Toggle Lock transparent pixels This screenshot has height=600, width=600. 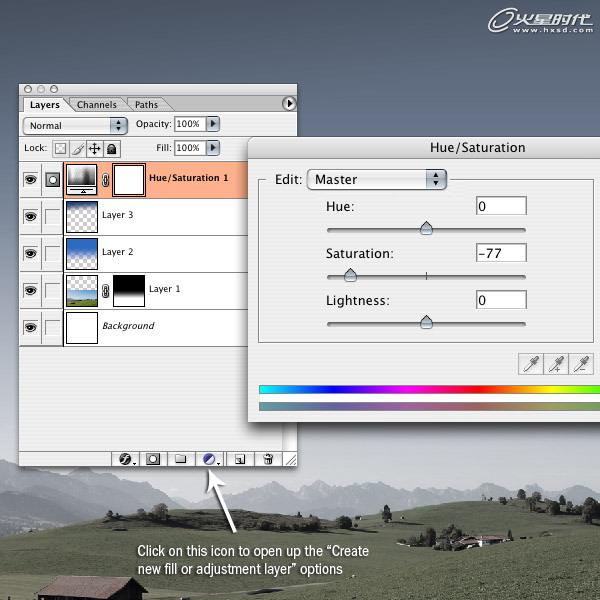pyautogui.click(x=60, y=148)
